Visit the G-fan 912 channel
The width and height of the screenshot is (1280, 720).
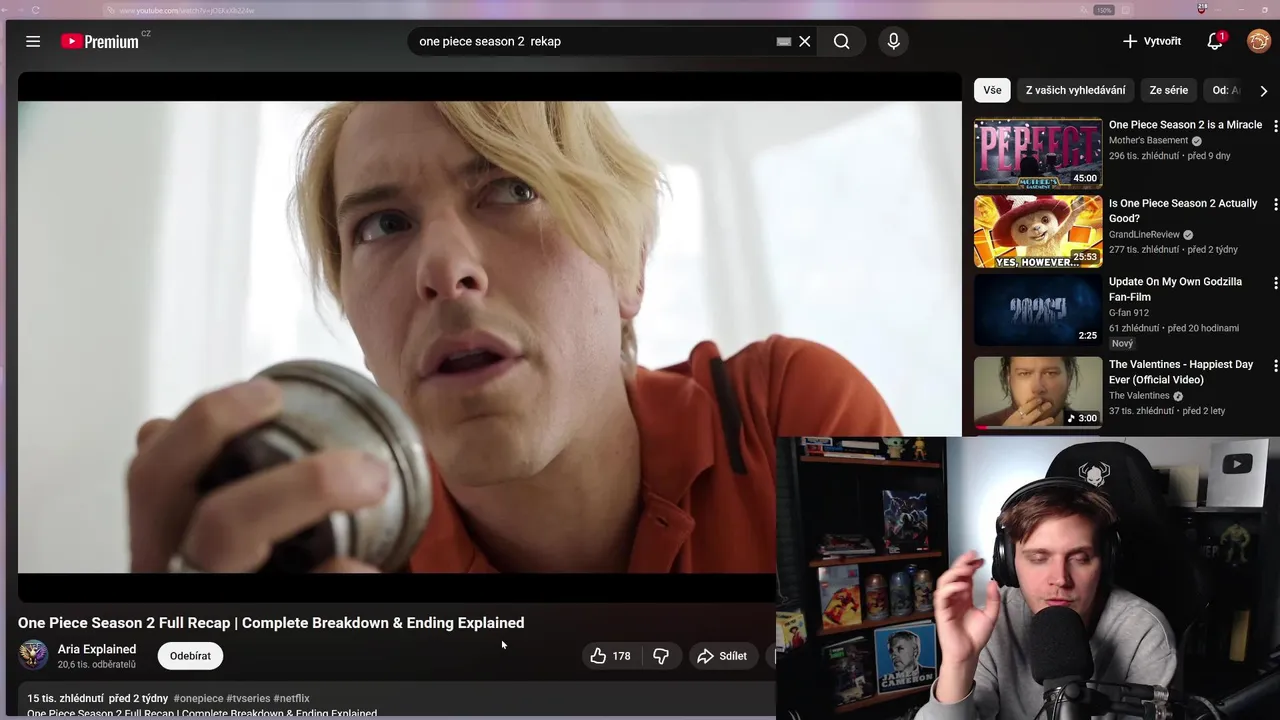(x=1129, y=313)
